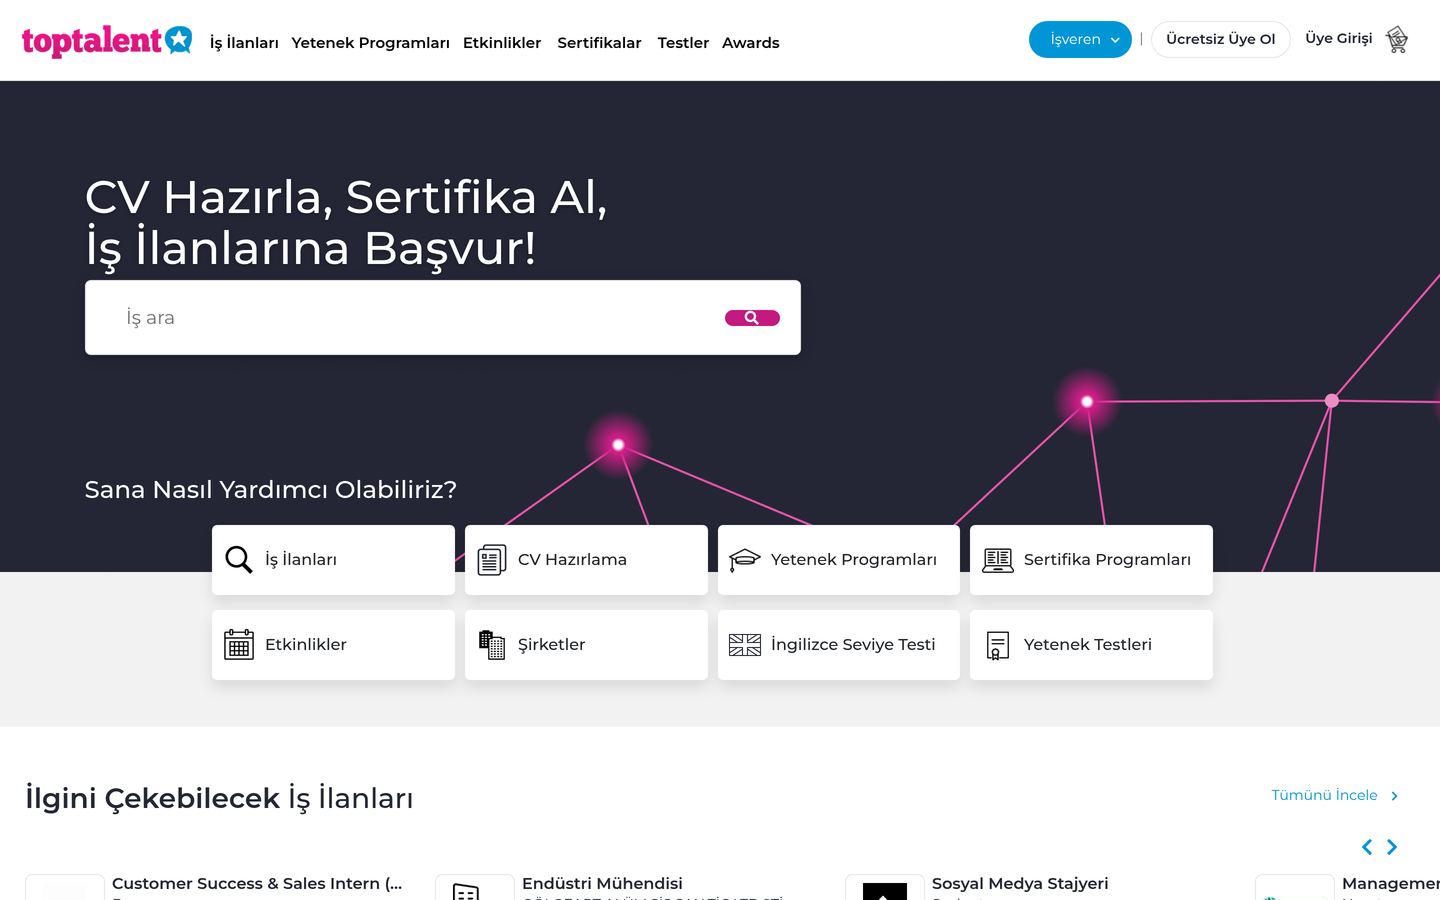This screenshot has height=900, width=1440.
Task: Open the İş İlanları card with magnifier icon
Action: [x=333, y=560]
